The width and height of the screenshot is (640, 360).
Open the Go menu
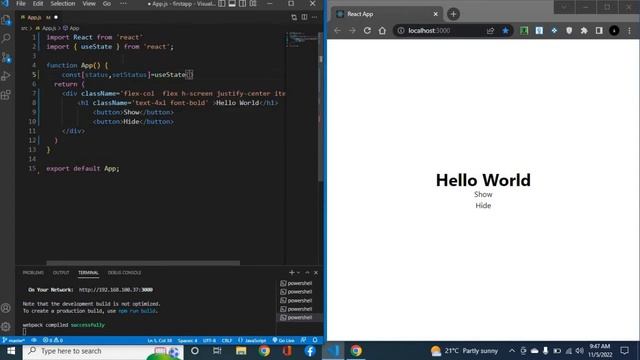[107, 4]
